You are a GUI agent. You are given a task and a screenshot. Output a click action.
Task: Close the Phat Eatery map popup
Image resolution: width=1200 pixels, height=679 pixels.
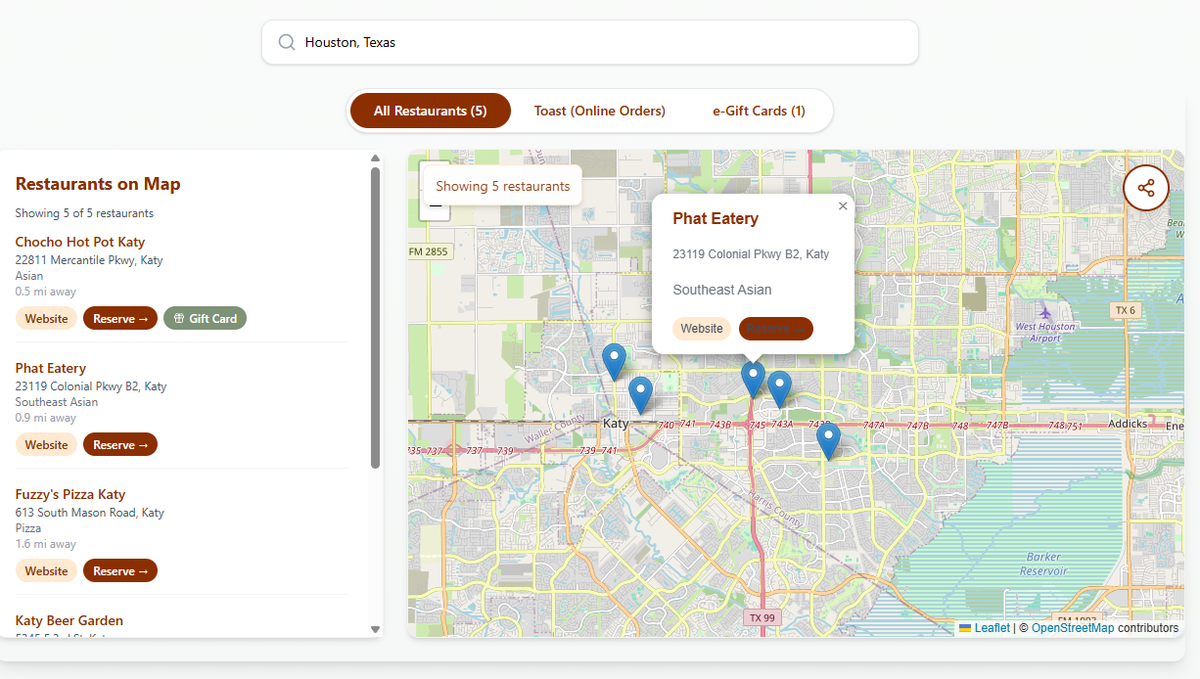[842, 206]
